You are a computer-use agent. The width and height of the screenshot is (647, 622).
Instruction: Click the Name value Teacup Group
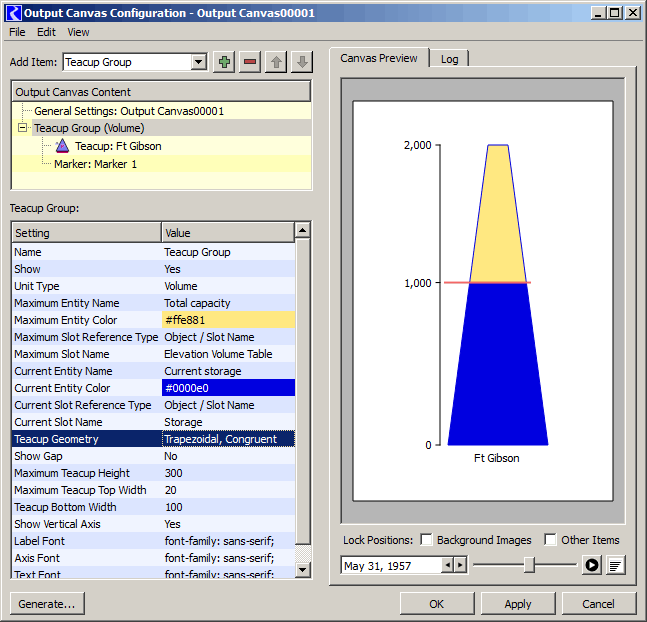coord(228,252)
